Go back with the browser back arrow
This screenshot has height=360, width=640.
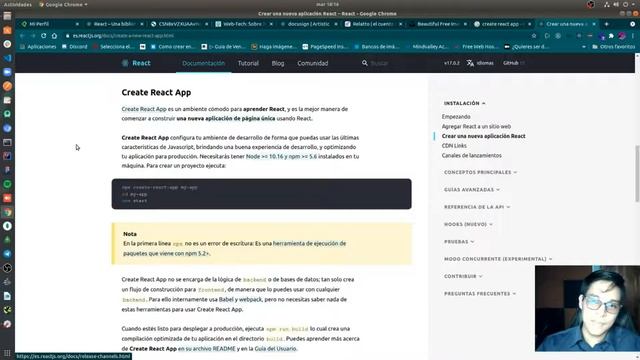click(22, 36)
